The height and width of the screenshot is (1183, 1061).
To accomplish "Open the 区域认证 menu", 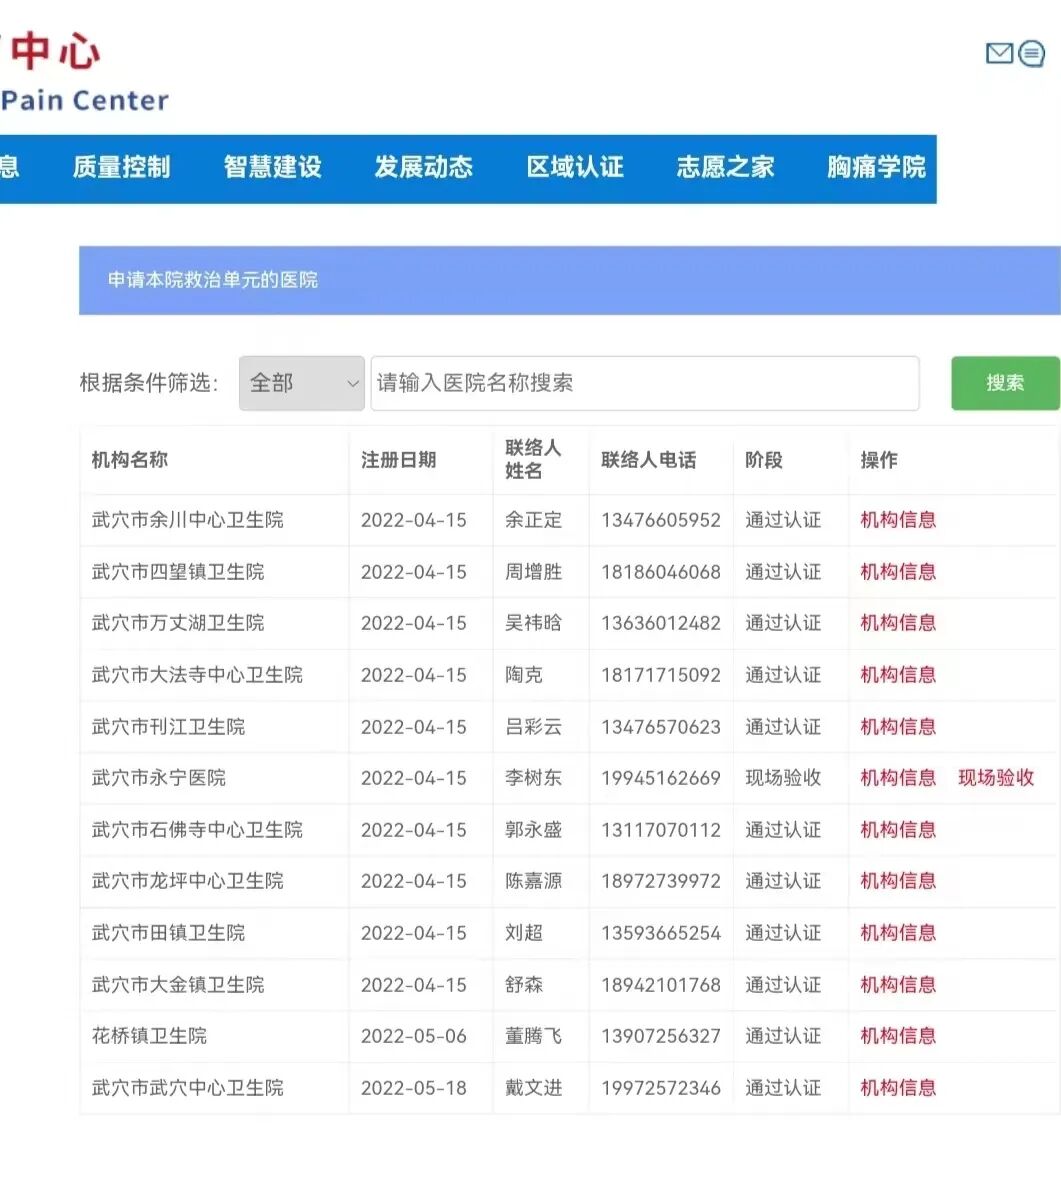I will point(574,168).
